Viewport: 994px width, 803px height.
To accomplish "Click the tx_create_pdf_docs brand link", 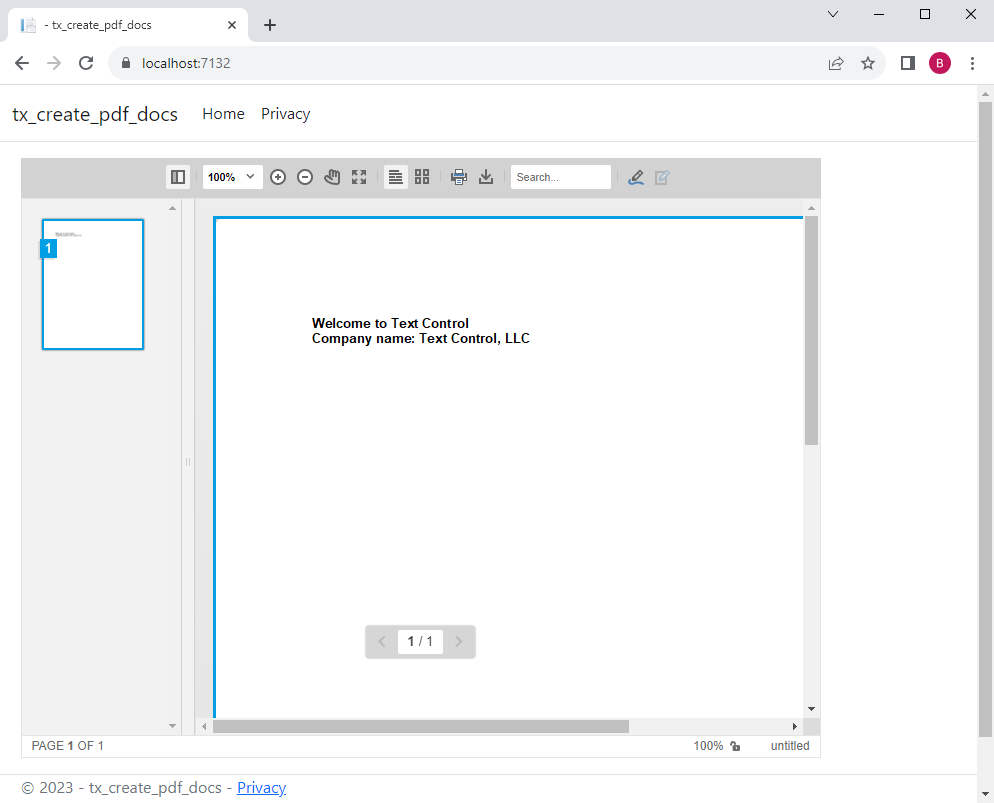I will (x=95, y=114).
